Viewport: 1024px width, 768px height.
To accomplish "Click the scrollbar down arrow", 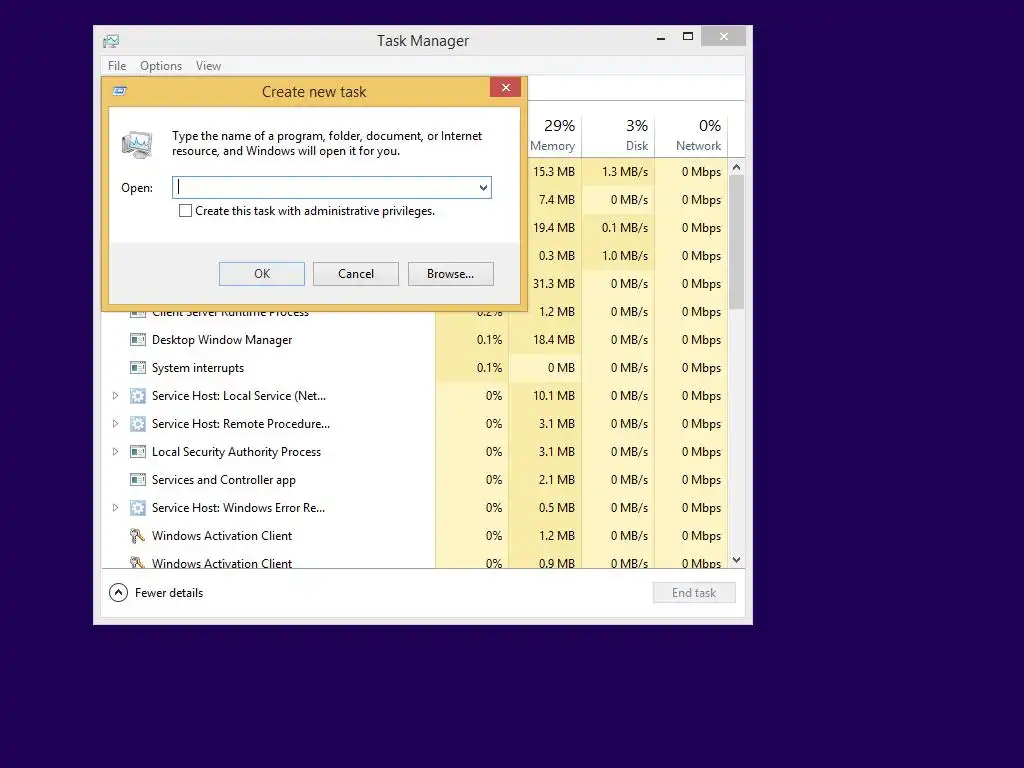I will [x=737, y=560].
